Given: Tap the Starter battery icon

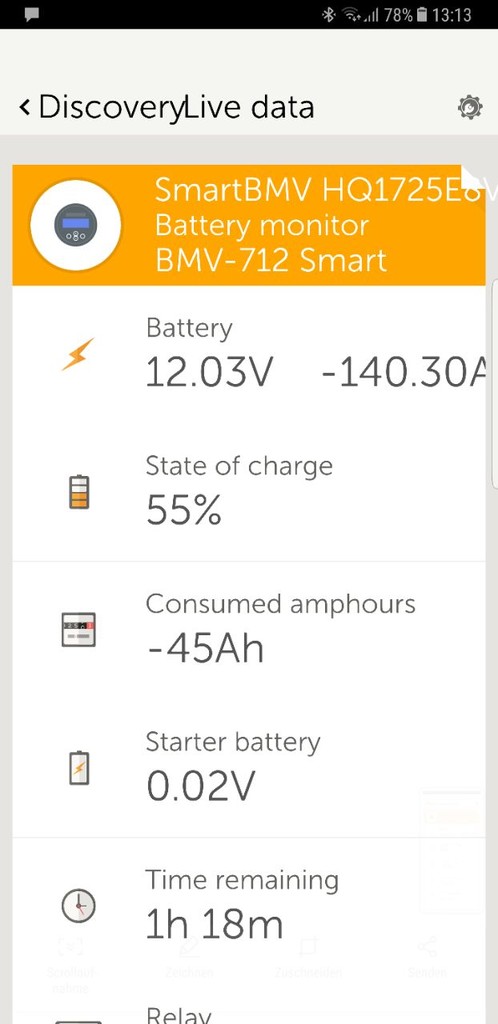Looking at the screenshot, I should click(x=79, y=768).
